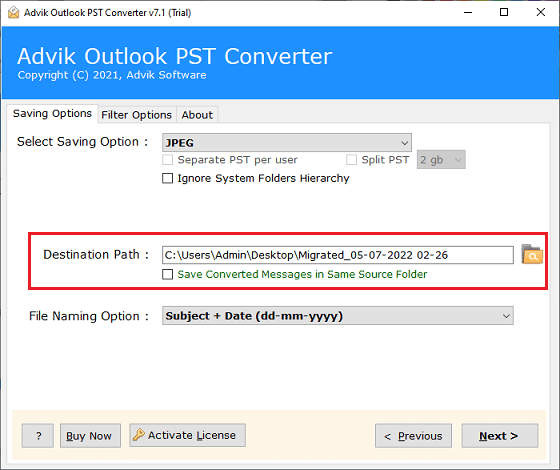560x470 pixels.
Task: Expand the File Naming Option dropdown
Action: tap(338, 315)
